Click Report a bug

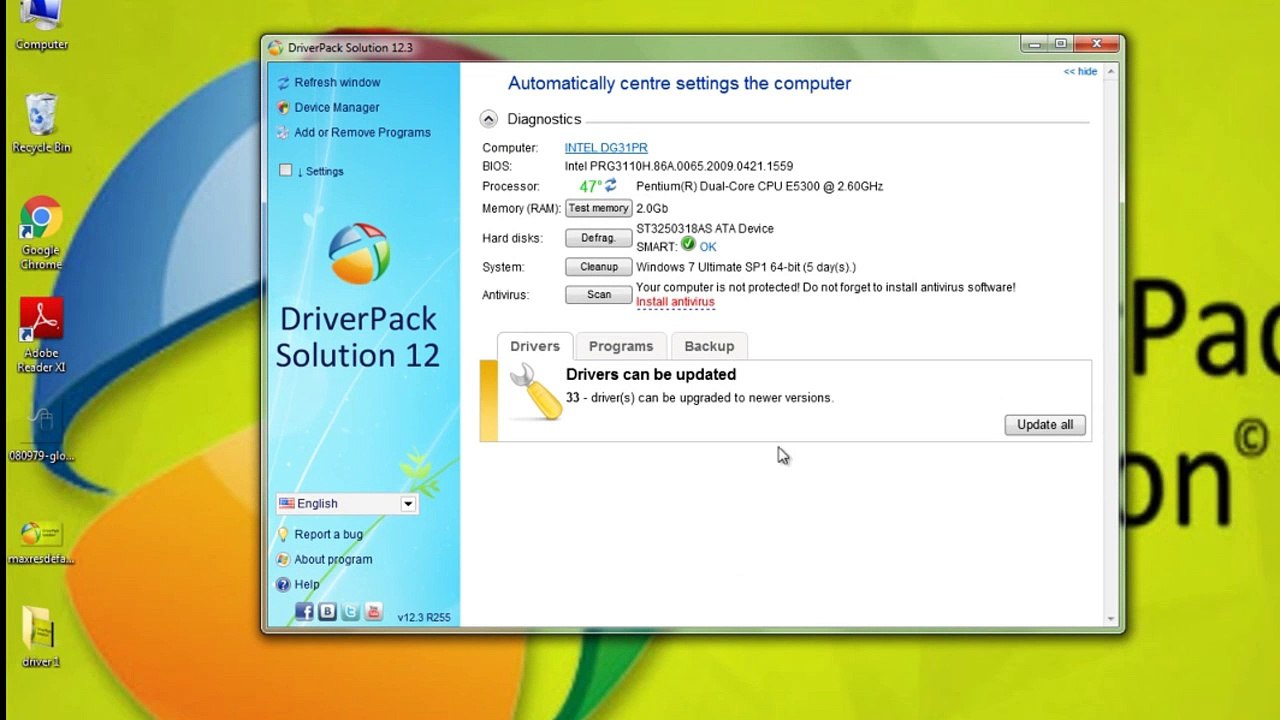point(328,534)
